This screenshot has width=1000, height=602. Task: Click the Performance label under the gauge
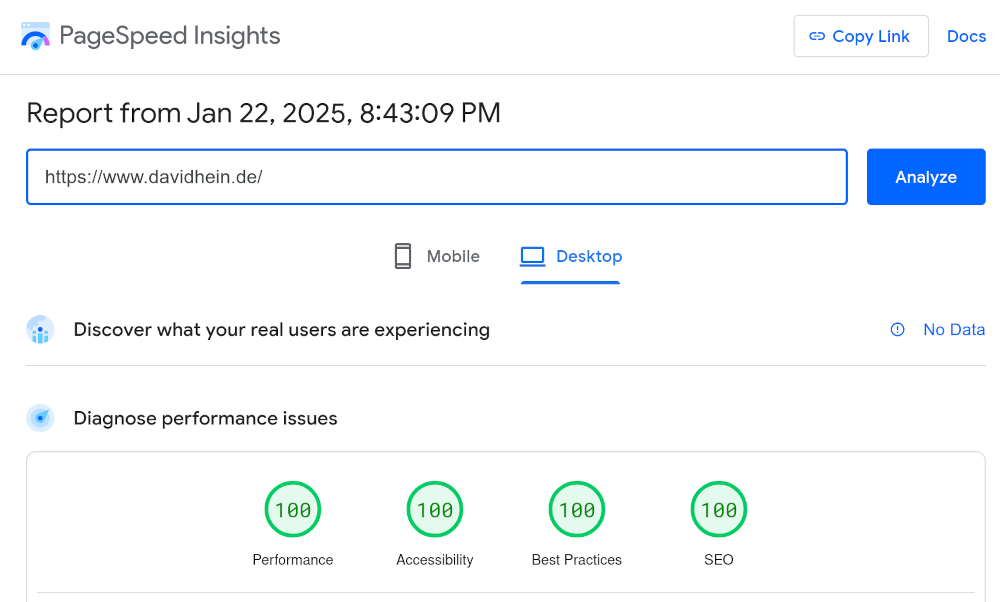[x=293, y=560]
